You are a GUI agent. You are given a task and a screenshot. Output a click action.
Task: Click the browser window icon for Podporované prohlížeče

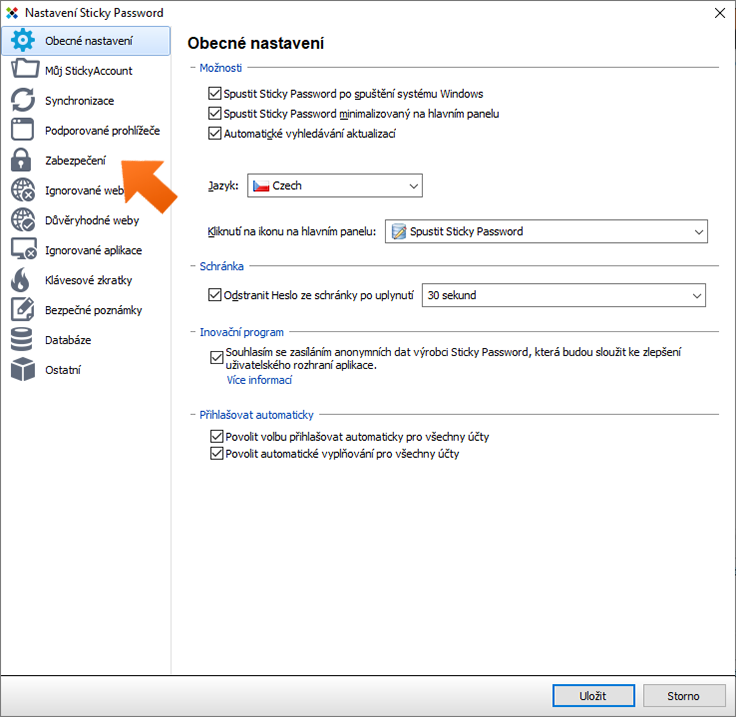[23, 130]
